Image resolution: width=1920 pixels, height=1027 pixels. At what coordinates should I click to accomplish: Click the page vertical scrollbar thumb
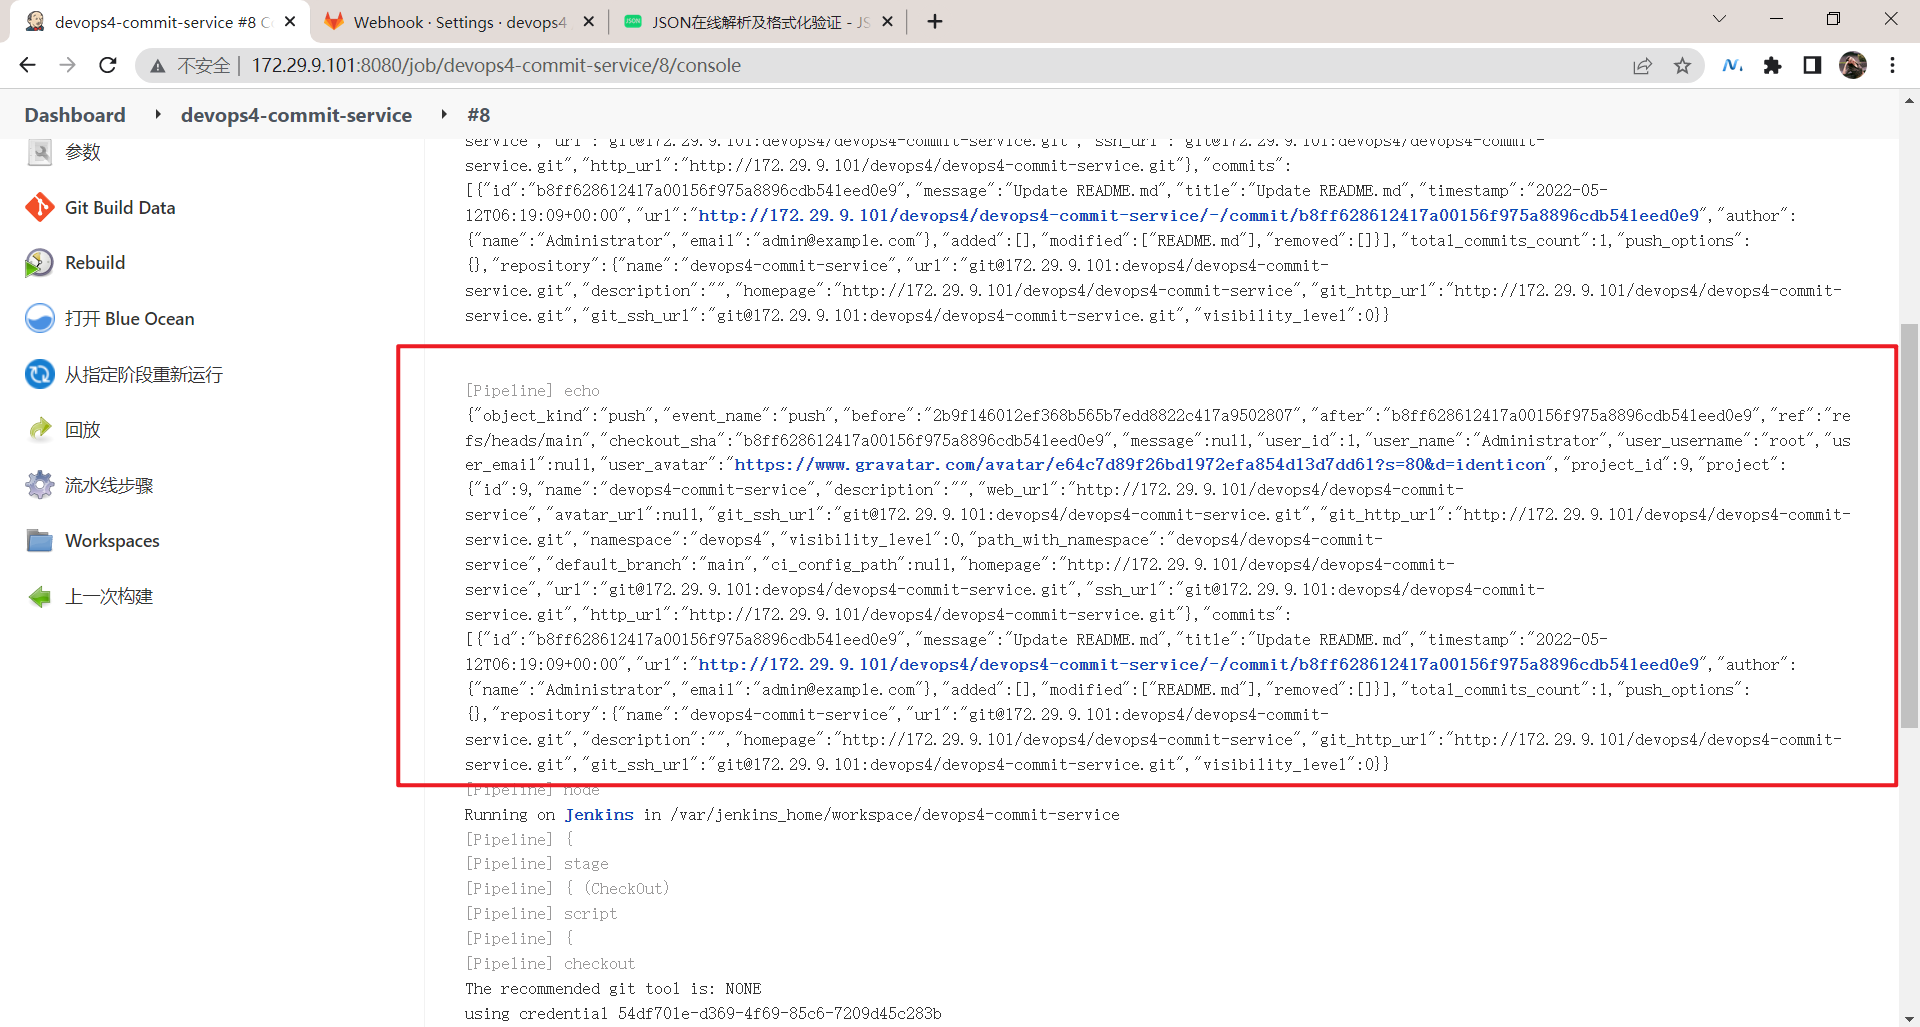point(1910,526)
